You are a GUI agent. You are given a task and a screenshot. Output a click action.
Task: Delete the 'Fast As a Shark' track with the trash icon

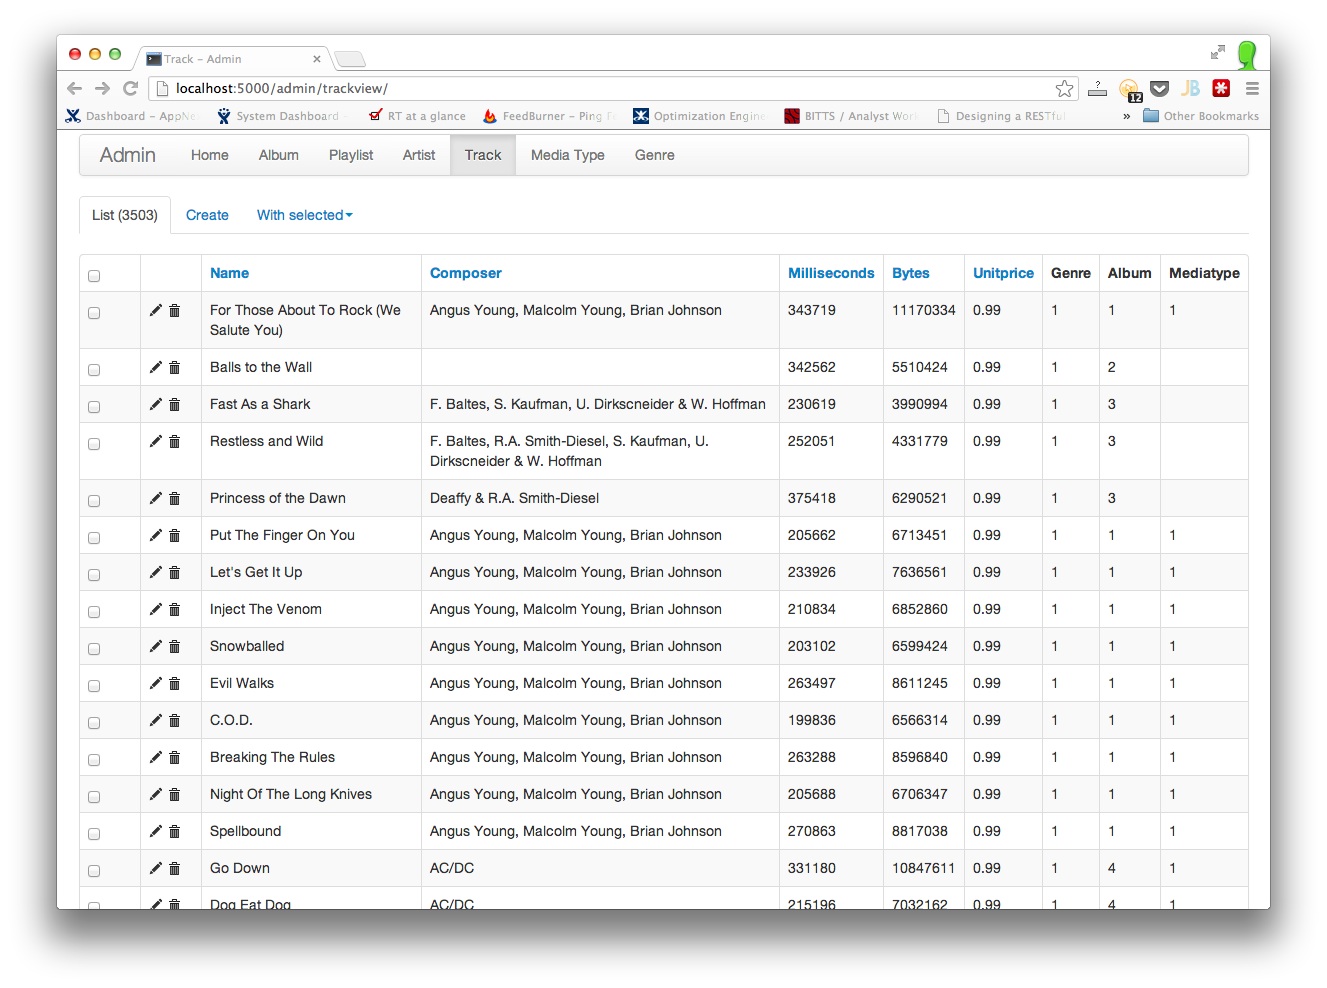point(174,404)
